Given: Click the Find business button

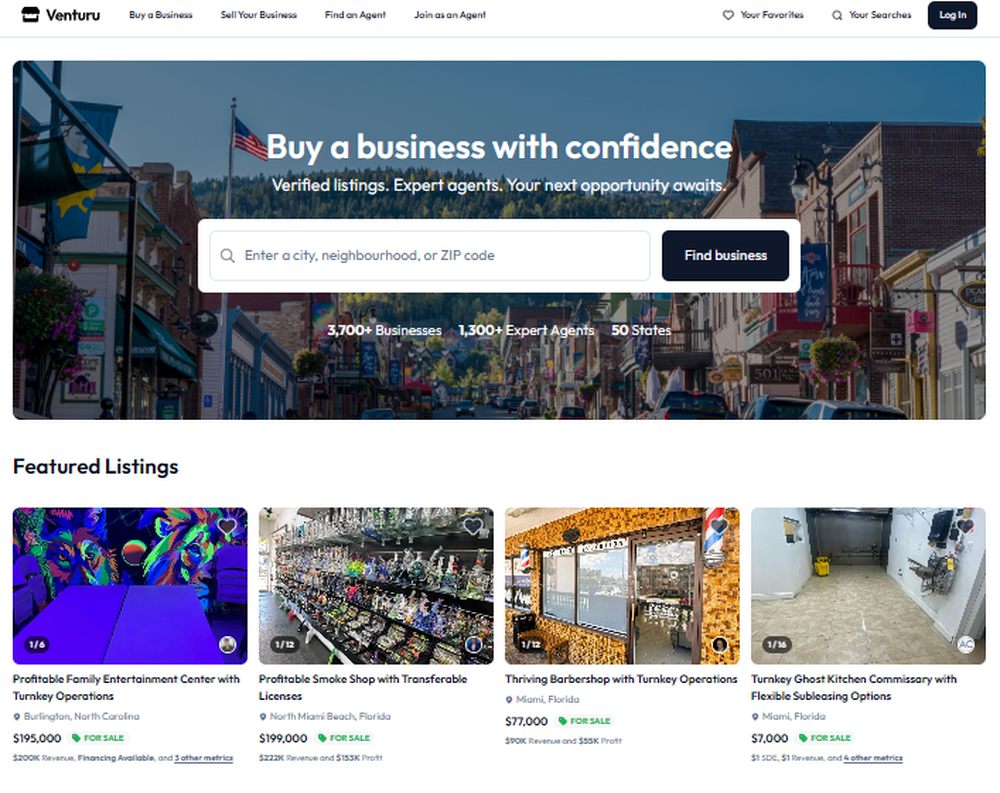Looking at the screenshot, I should point(725,255).
